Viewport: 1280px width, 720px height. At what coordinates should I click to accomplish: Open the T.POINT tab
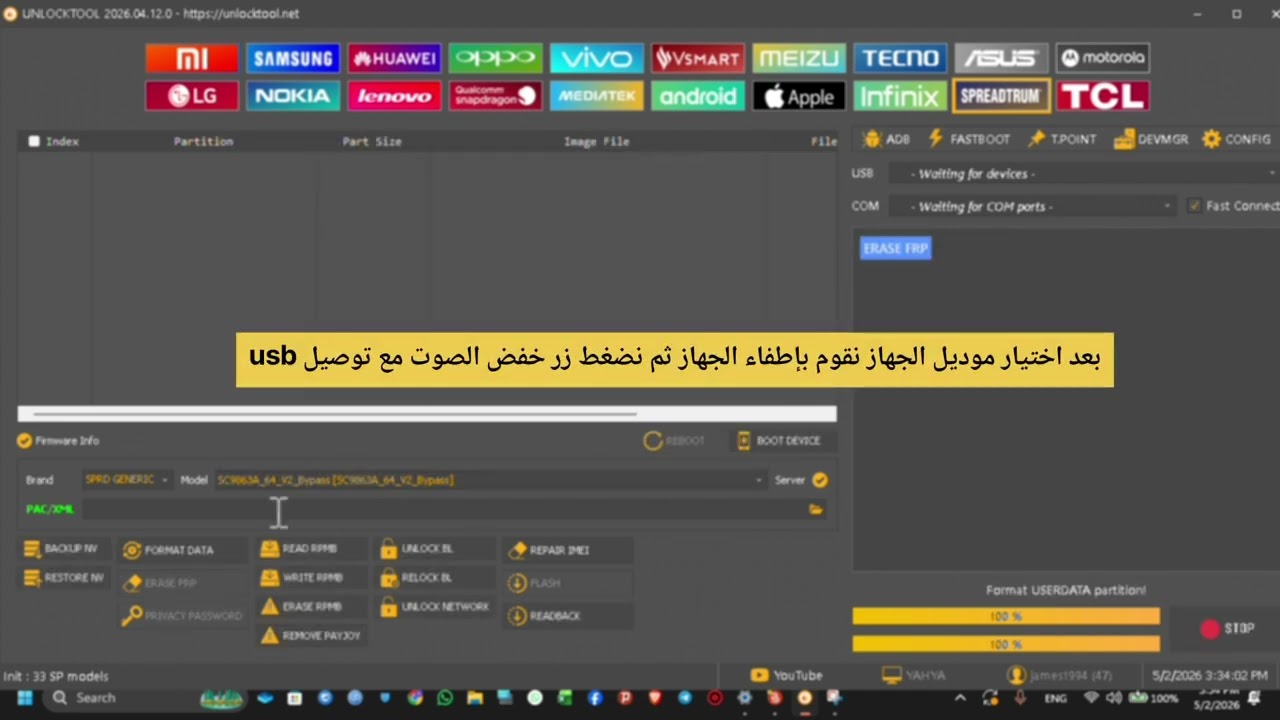pos(1063,139)
